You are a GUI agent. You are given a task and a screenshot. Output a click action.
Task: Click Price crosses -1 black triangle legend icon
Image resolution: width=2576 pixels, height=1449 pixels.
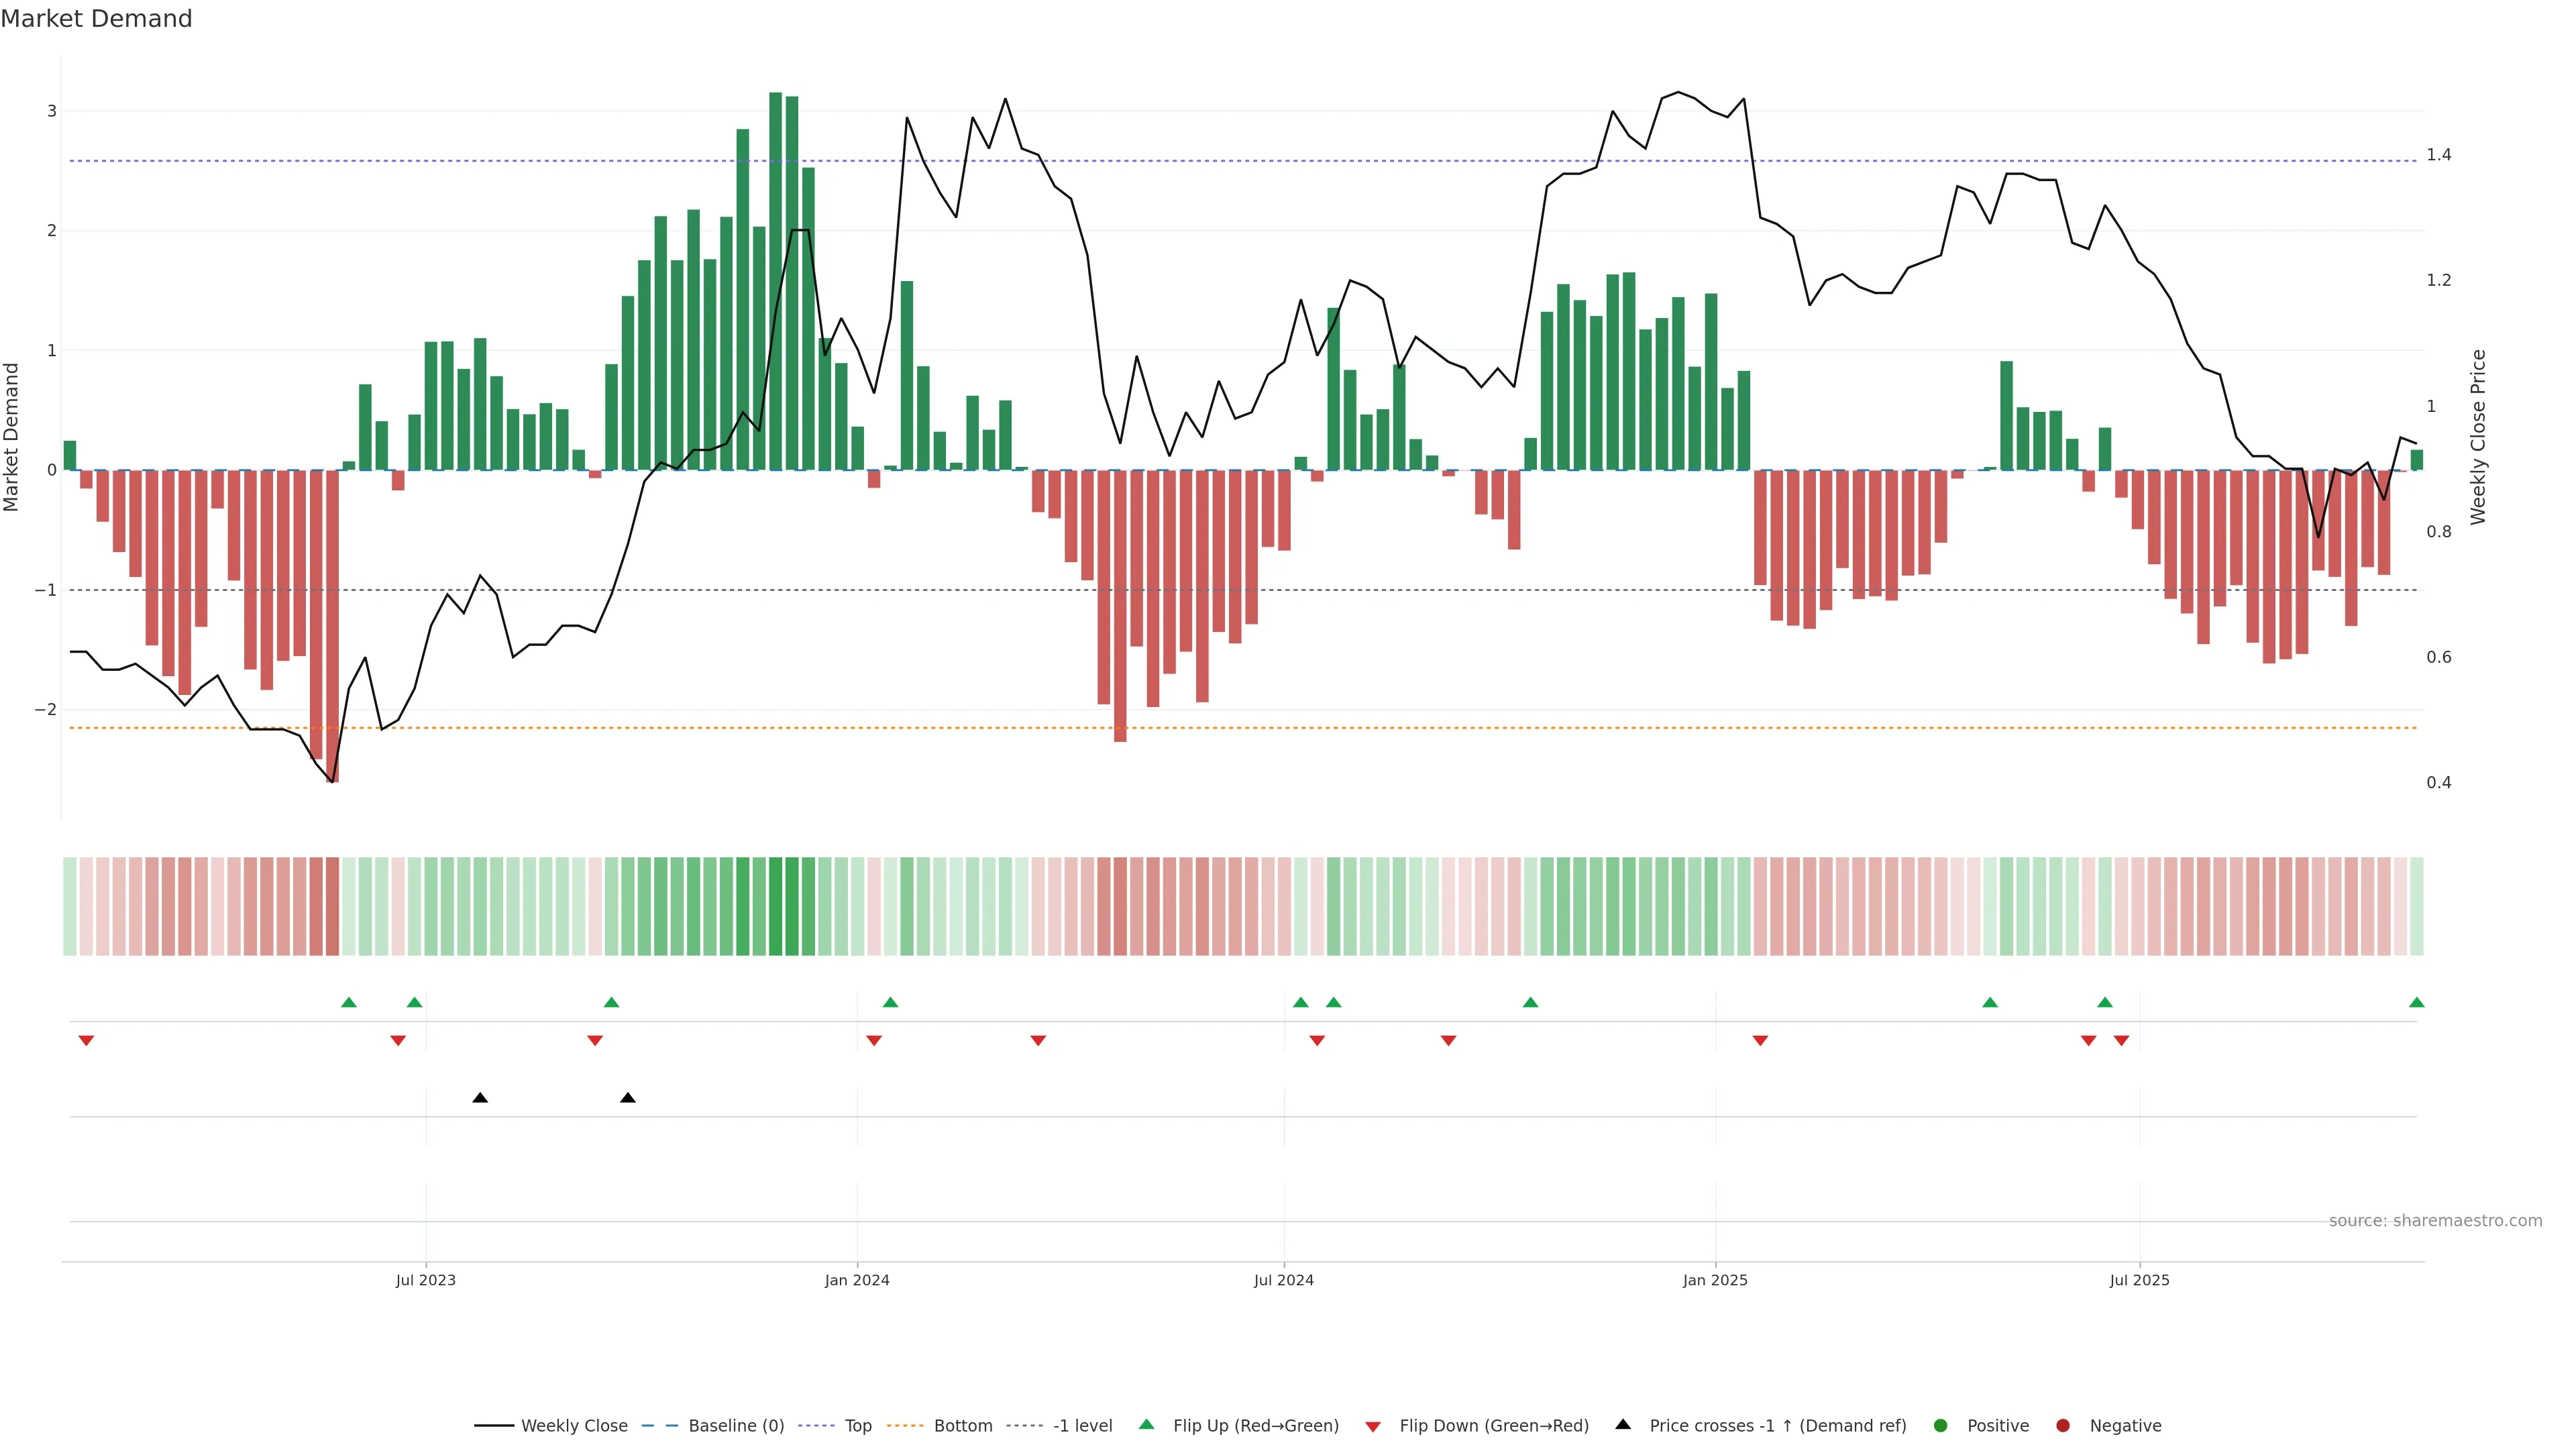tap(1623, 1424)
